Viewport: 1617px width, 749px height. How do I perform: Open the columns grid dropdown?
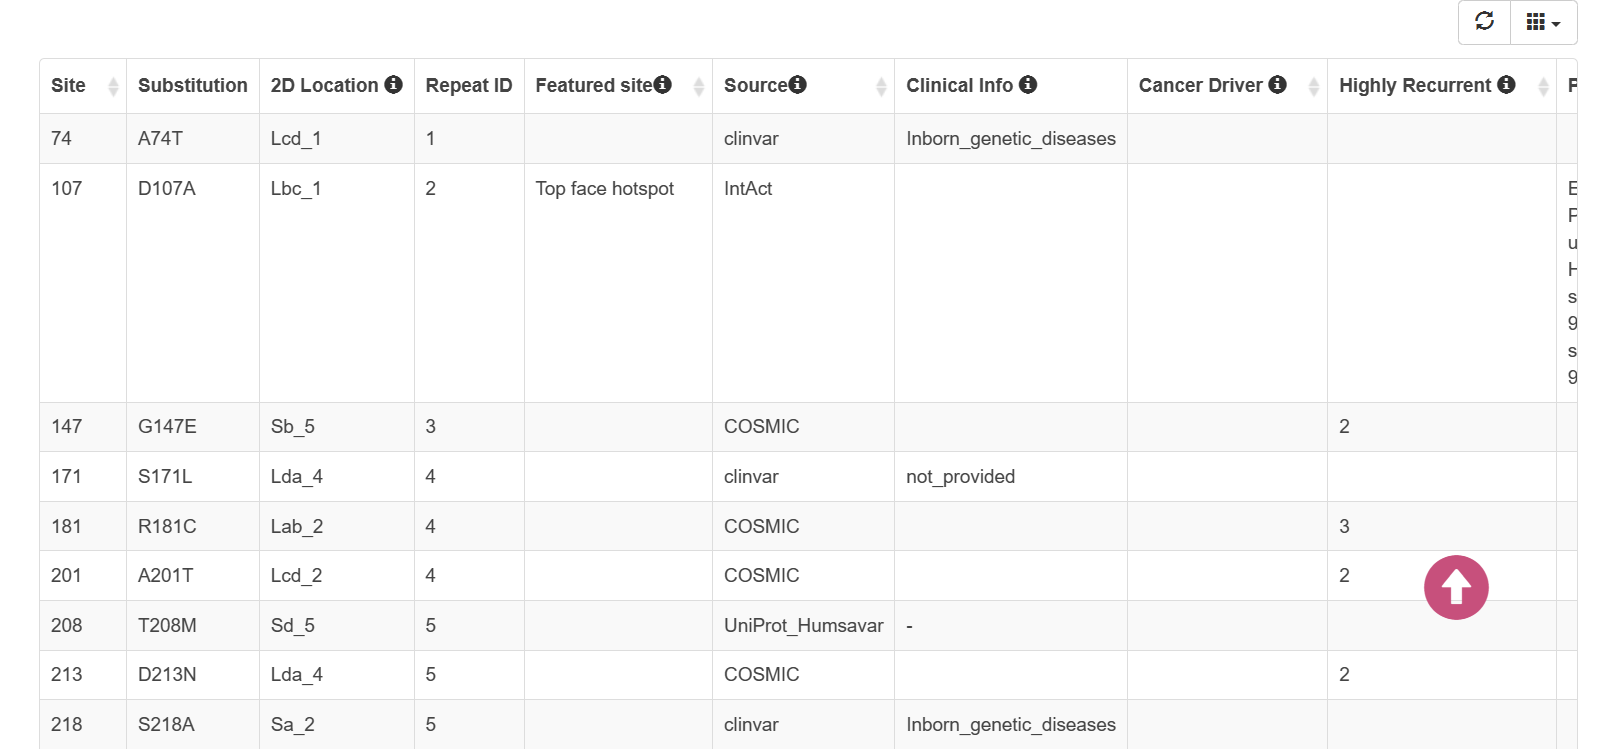coord(1543,21)
